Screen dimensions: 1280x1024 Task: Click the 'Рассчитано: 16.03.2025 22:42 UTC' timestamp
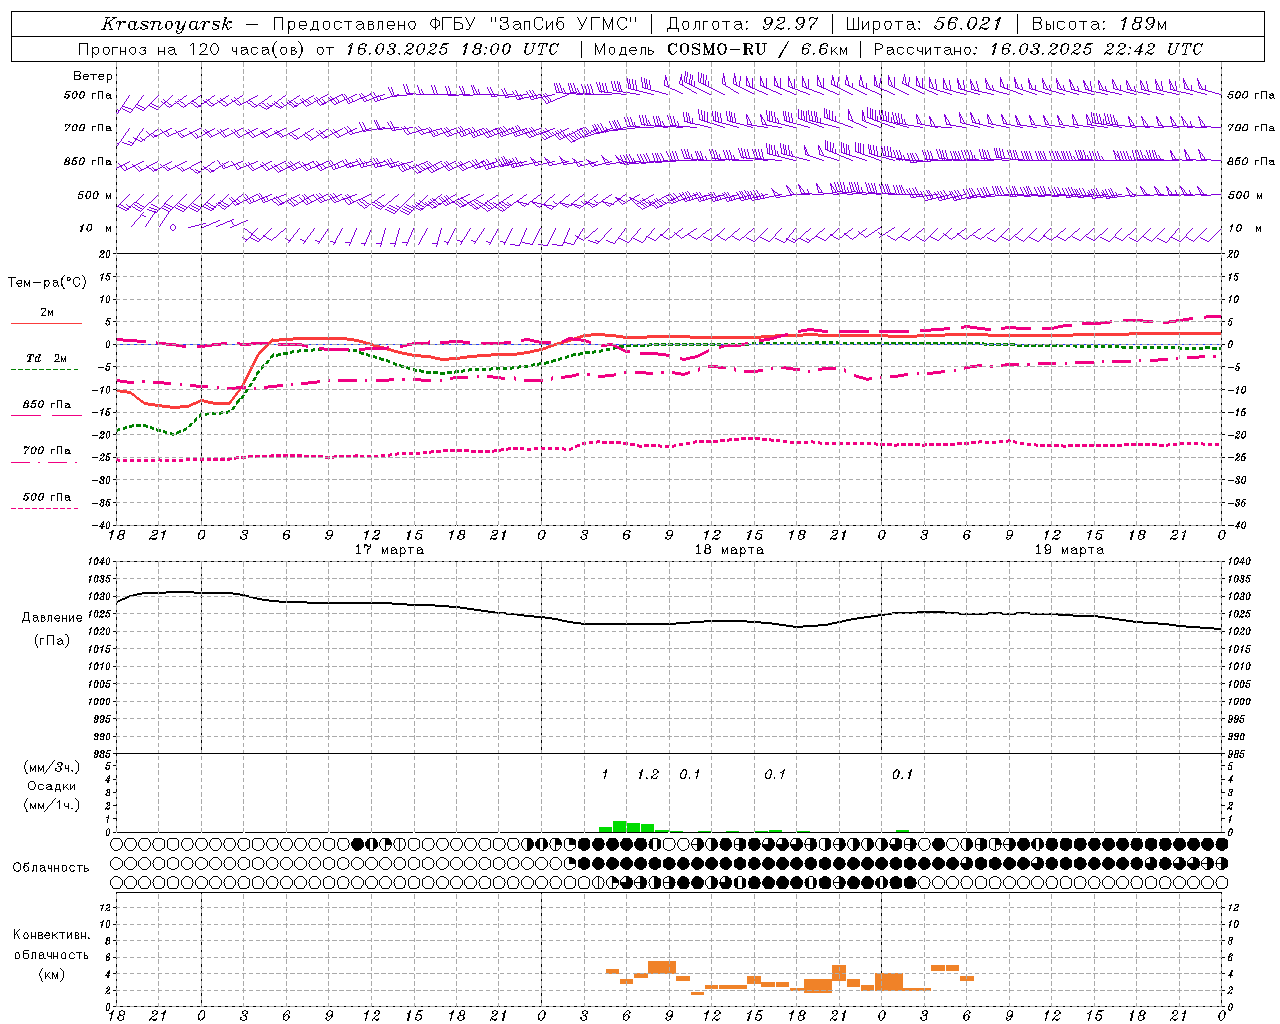click(x=1038, y=49)
